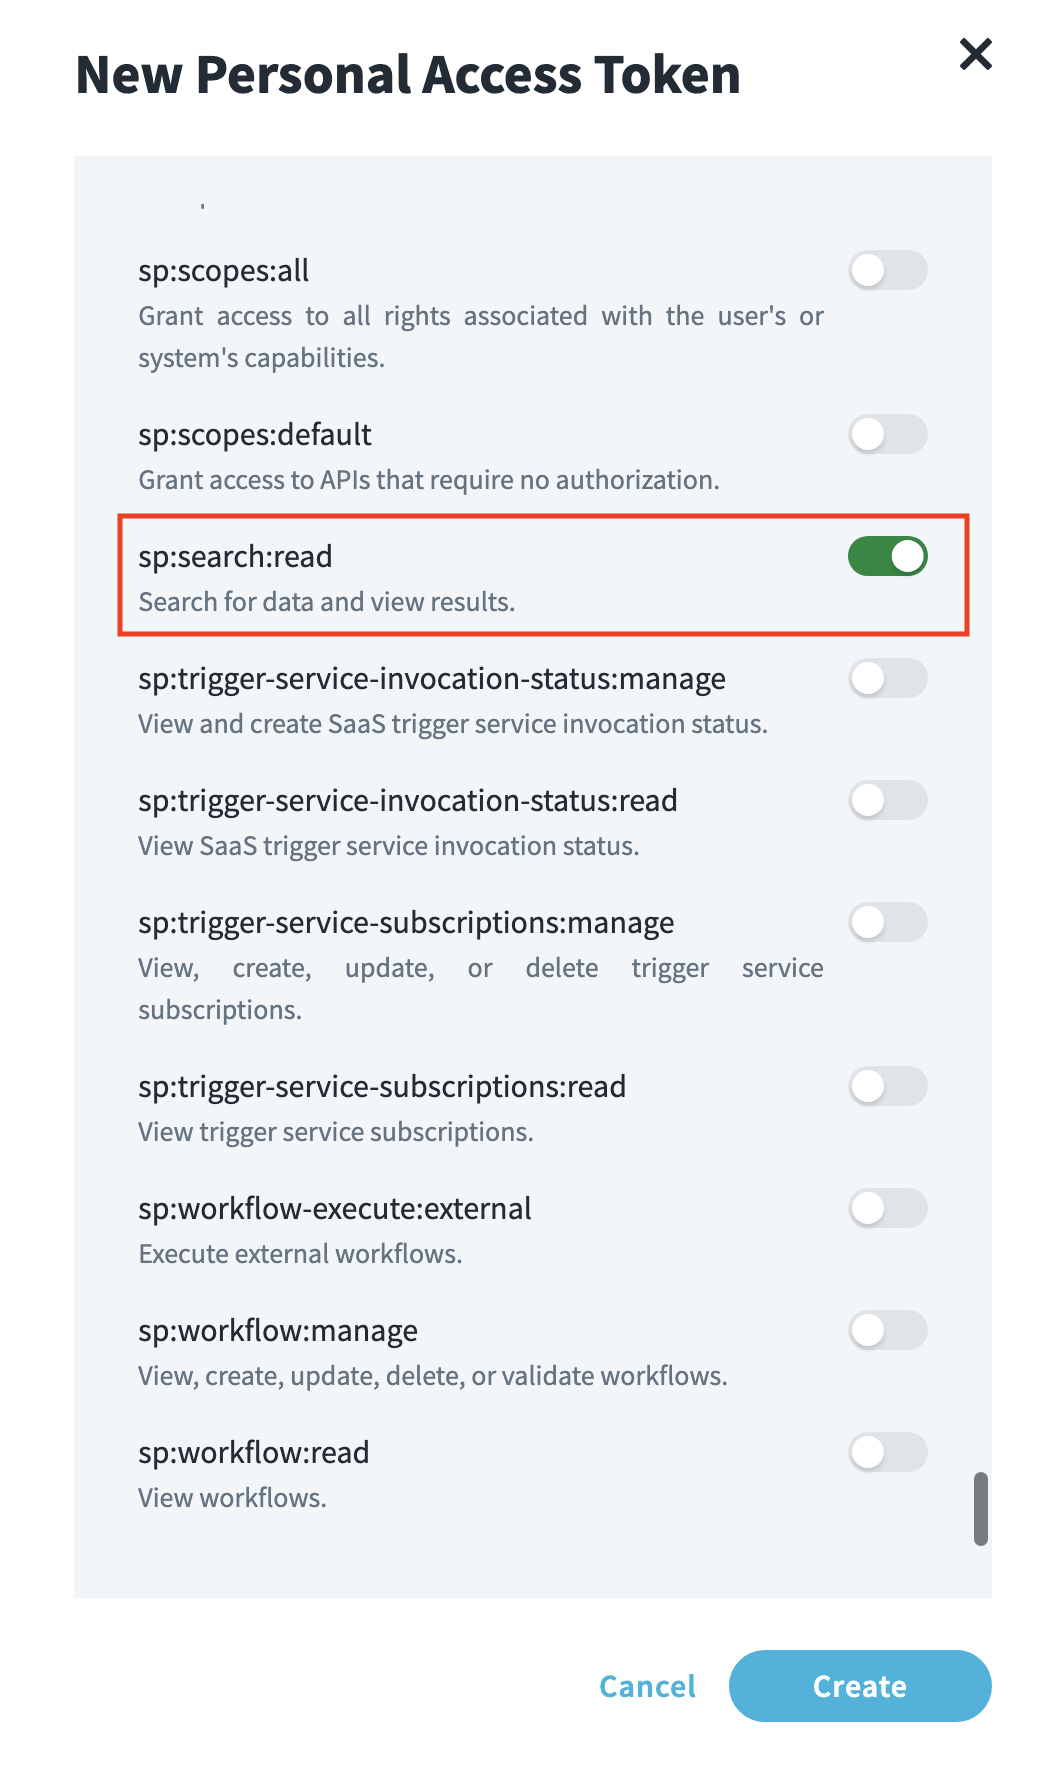The width and height of the screenshot is (1048, 1786).
Task: Select the sp:search:read scope label
Action: coord(236,556)
